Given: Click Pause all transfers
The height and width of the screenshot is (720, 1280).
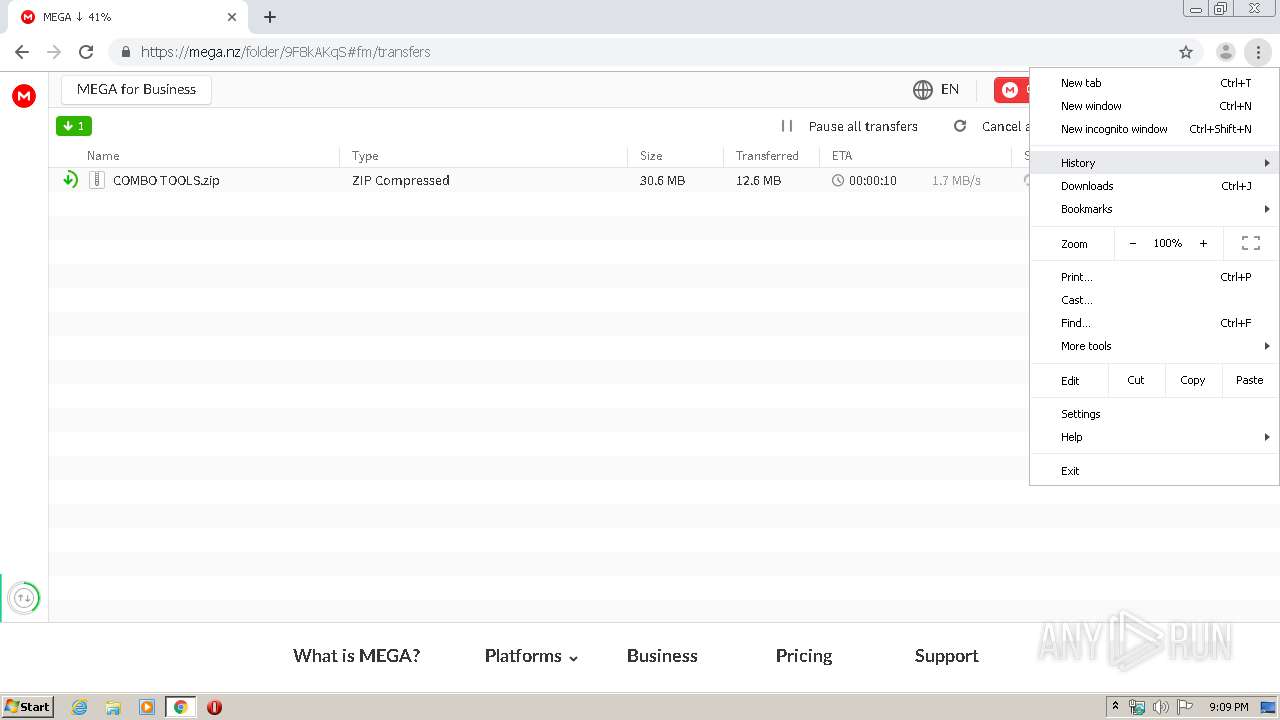Looking at the screenshot, I should [863, 126].
